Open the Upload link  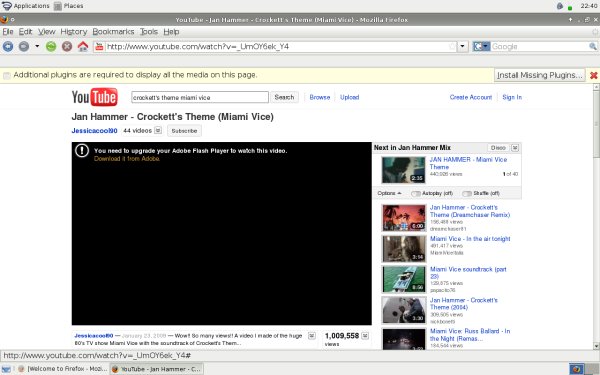point(349,97)
